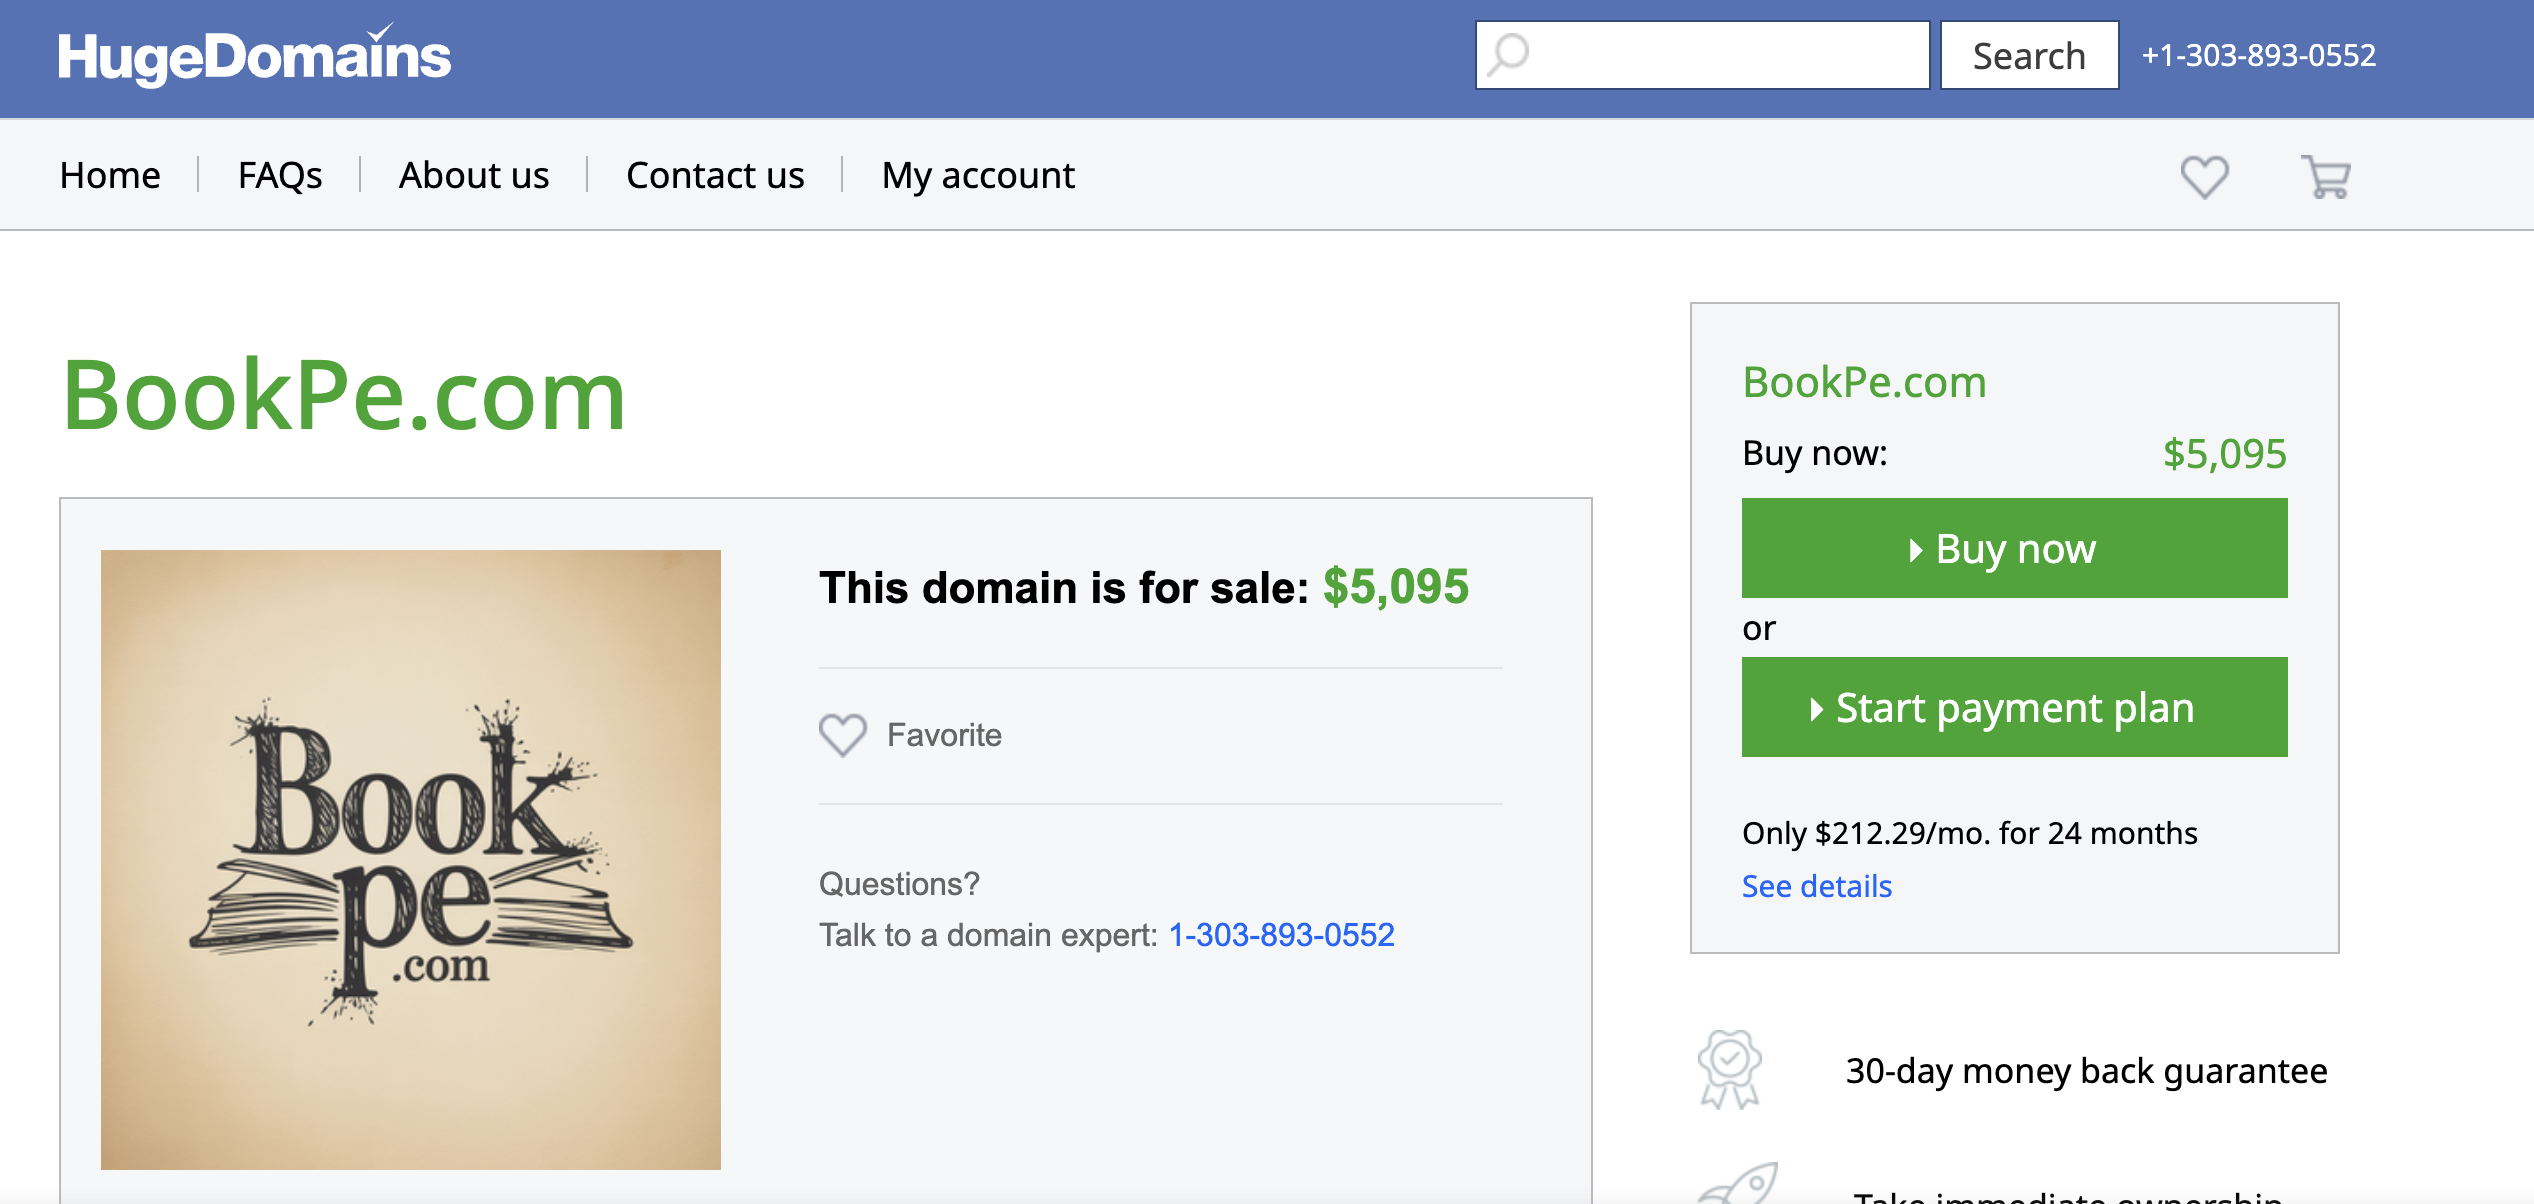2534x1204 pixels.
Task: Focus the domain search input field
Action: 1702,55
